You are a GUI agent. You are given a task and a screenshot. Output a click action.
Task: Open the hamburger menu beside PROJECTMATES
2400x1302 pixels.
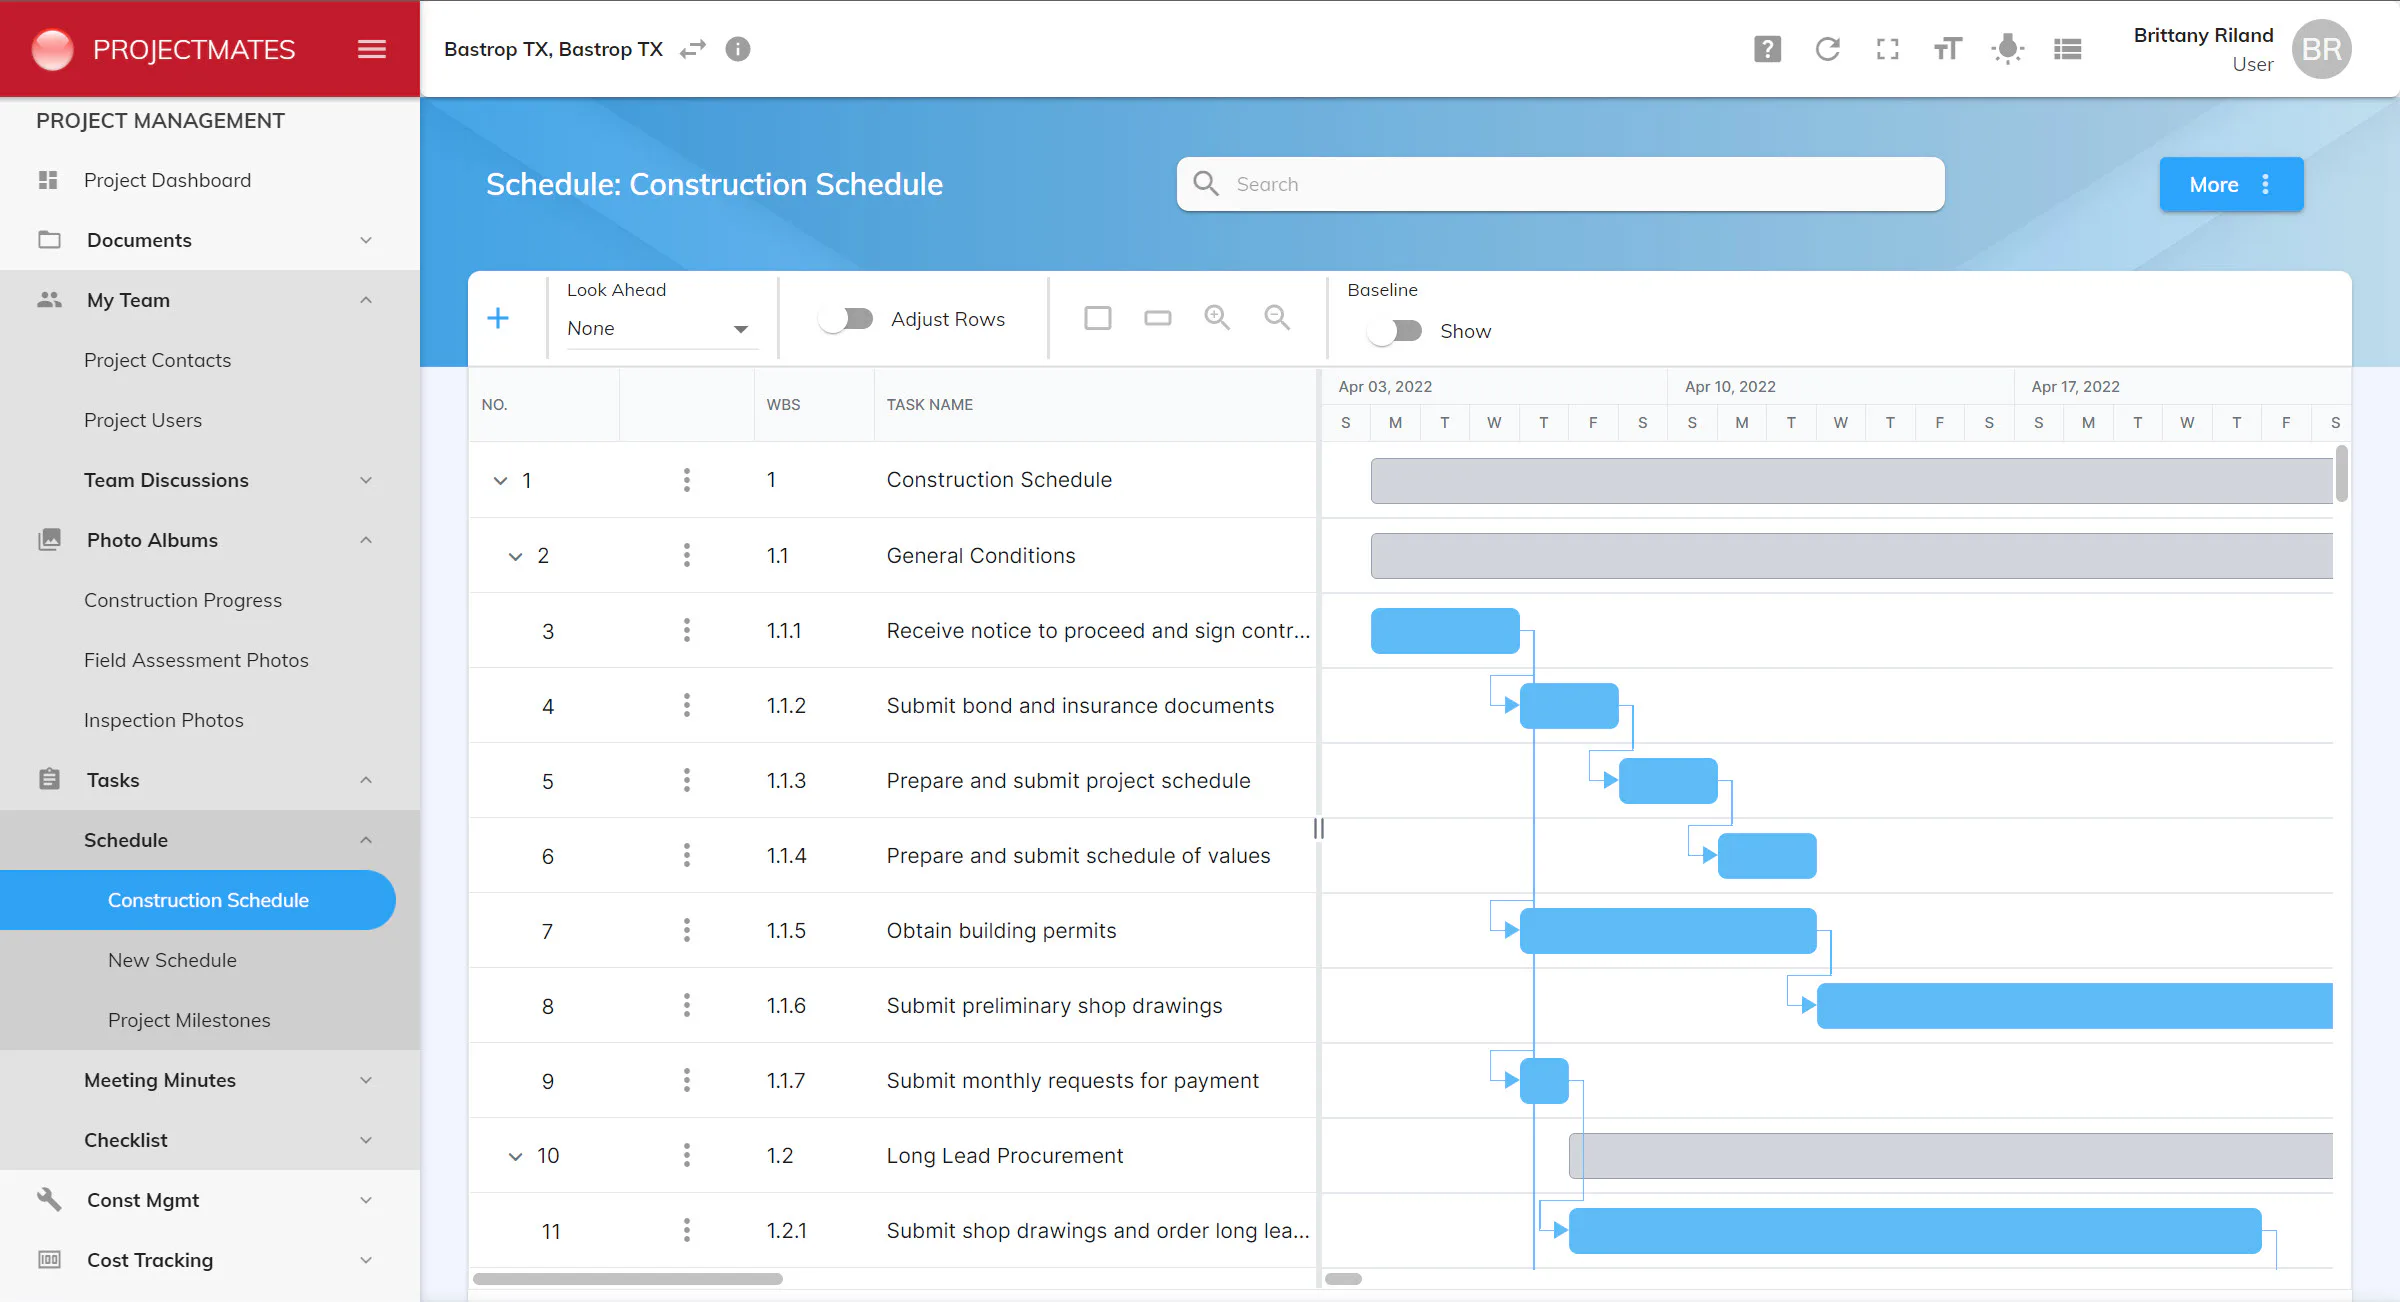[372, 49]
